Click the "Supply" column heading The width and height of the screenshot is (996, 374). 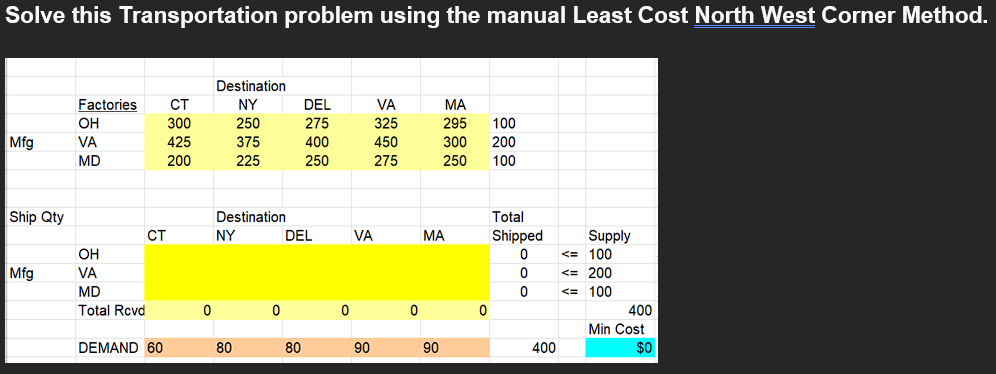(x=609, y=236)
